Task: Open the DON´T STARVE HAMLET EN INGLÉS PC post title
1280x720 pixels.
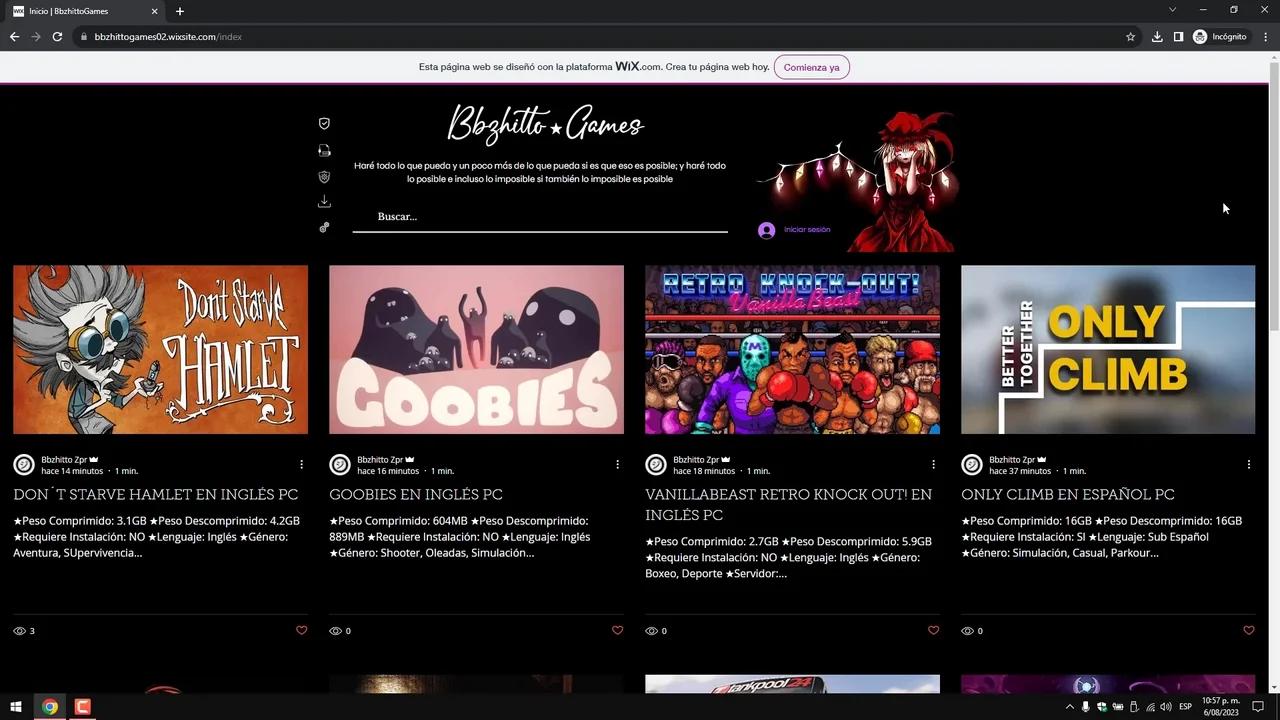Action: (156, 495)
